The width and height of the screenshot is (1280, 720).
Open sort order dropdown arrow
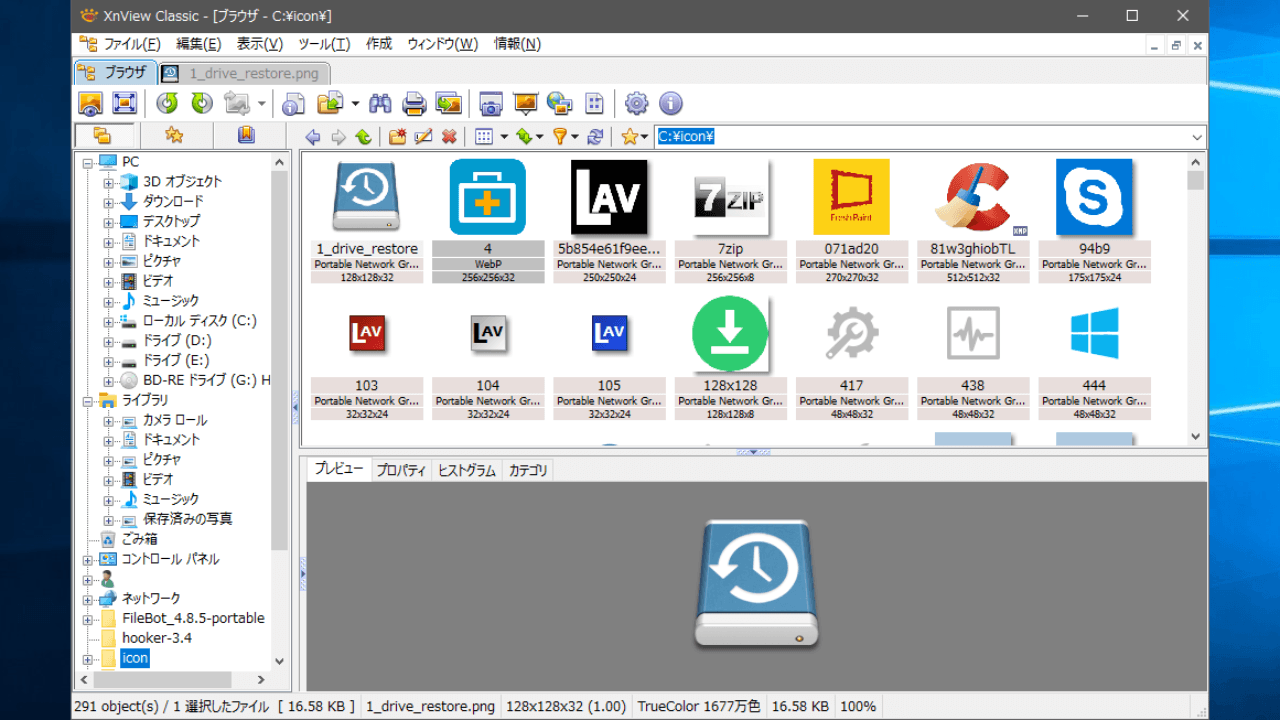pyautogui.click(x=540, y=137)
